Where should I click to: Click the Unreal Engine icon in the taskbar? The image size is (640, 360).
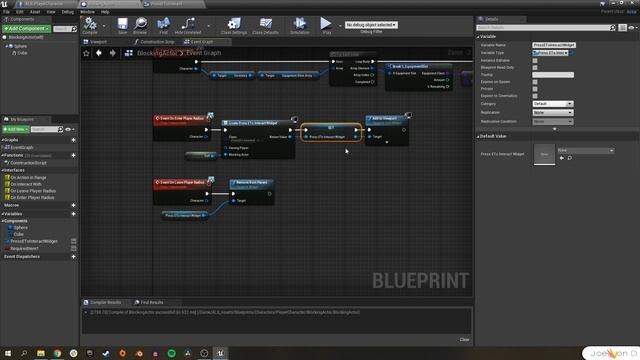(220, 353)
